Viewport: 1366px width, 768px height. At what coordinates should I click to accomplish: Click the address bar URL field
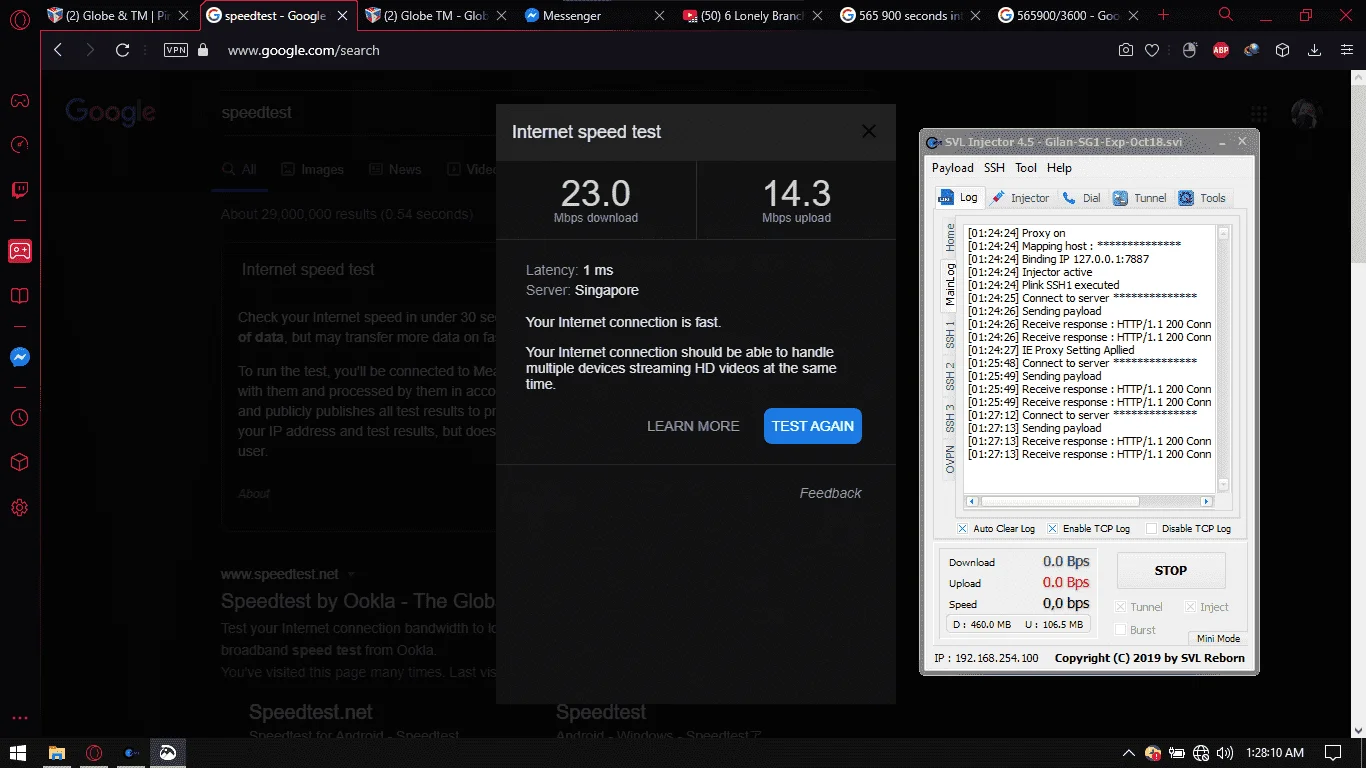point(660,50)
